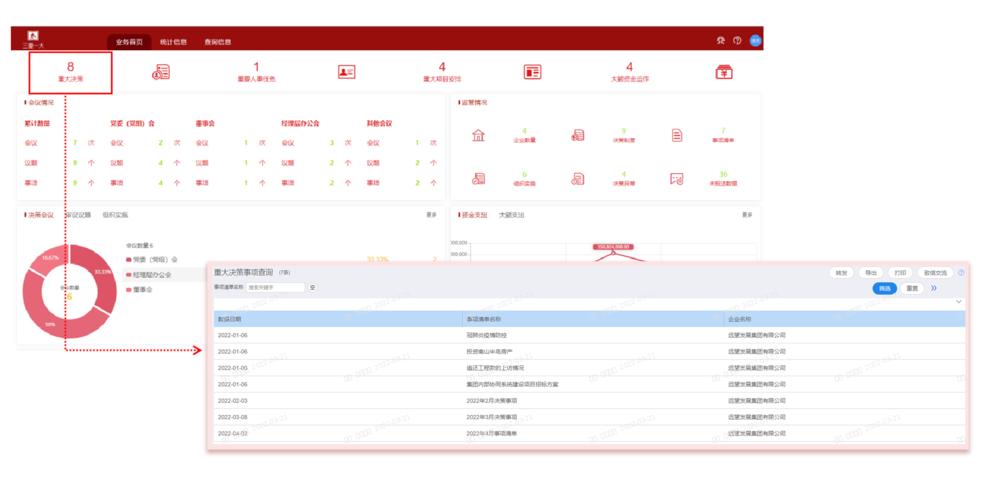Open the 重大决策 summary card
Screen dimensions: 1000x500
click(x=70, y=72)
